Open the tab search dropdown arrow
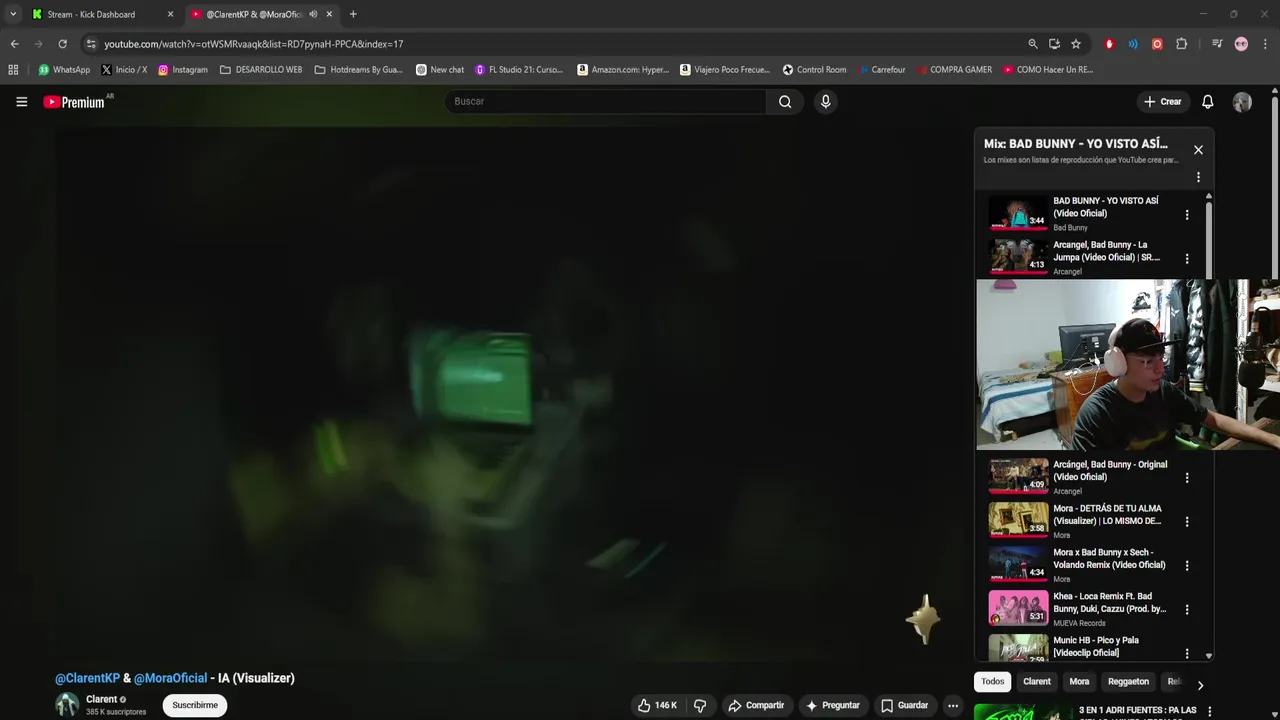This screenshot has height=720, width=1280. point(13,14)
